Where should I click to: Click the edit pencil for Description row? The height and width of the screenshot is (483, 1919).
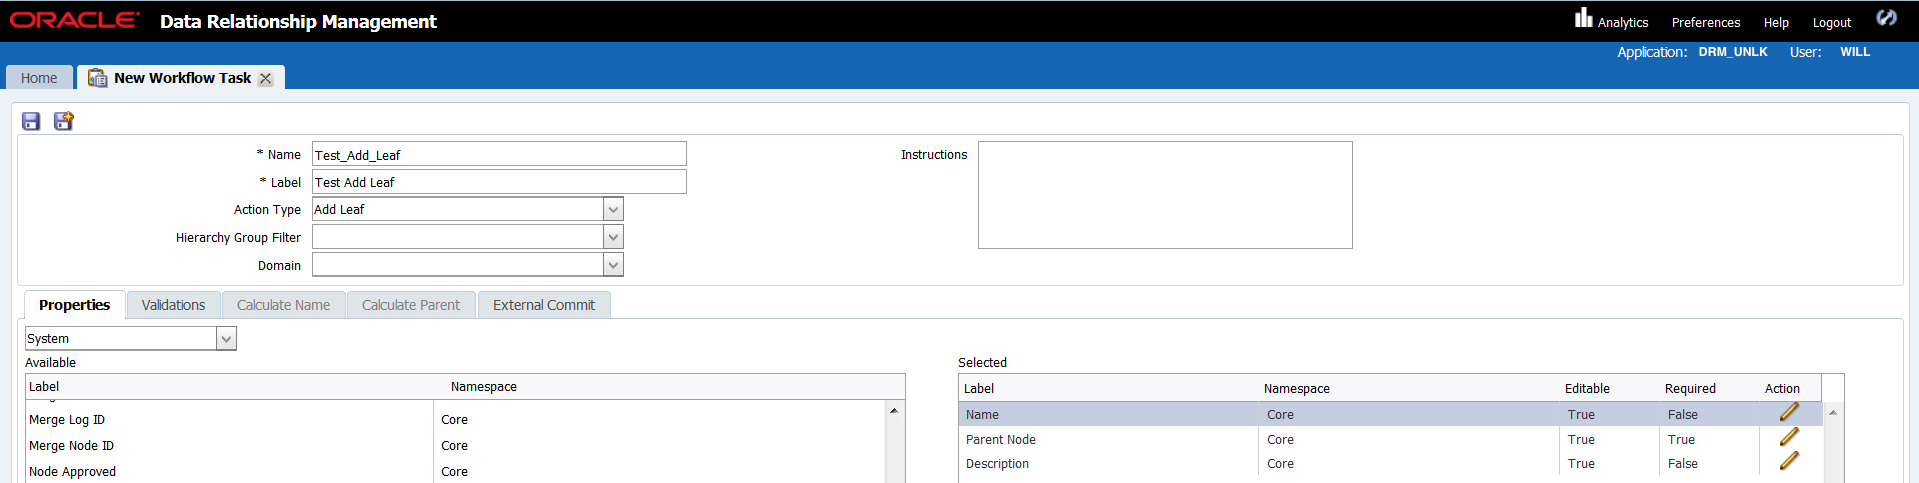[1789, 461]
